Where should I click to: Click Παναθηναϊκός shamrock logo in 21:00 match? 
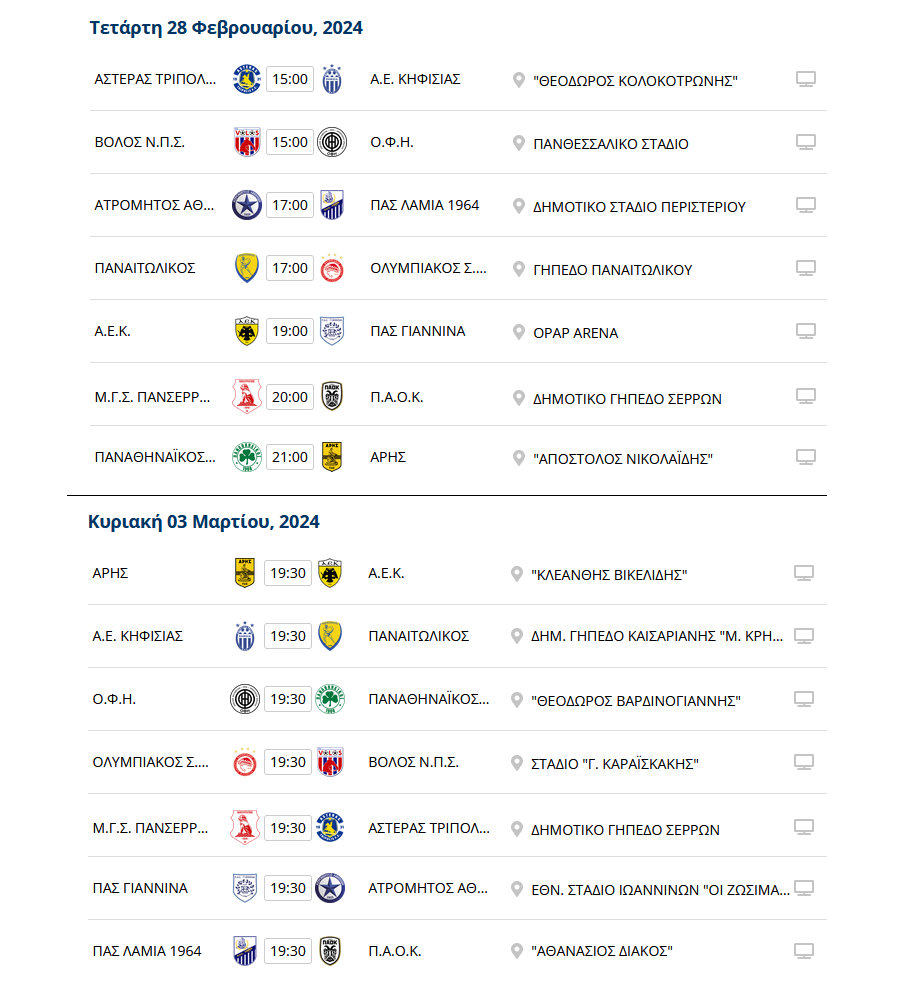247,457
